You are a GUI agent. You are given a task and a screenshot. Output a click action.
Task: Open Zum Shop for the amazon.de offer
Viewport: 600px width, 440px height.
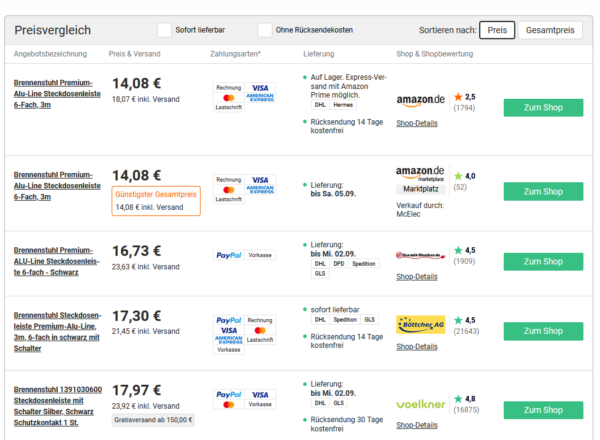[x=543, y=108]
